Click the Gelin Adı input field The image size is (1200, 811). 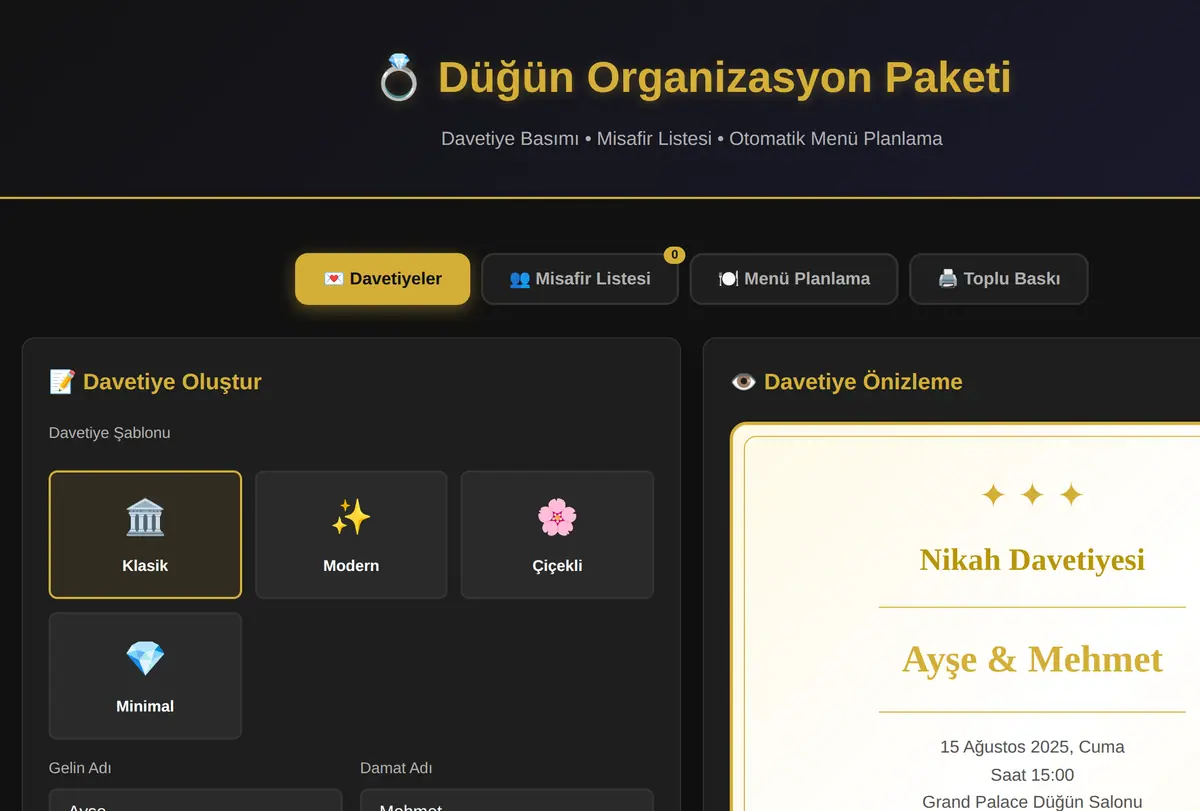tap(195, 800)
